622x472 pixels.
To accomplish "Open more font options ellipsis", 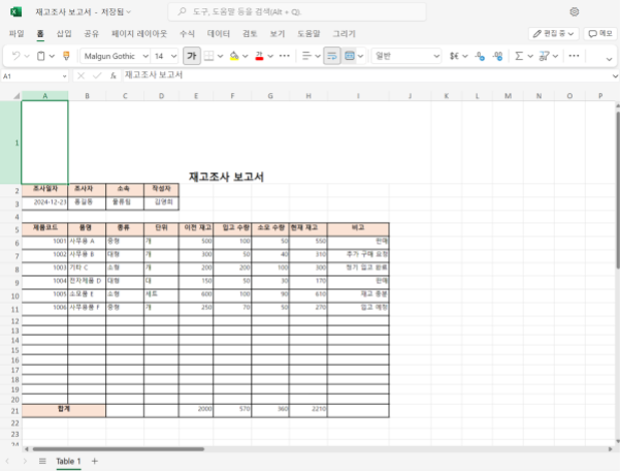I will tap(284, 56).
